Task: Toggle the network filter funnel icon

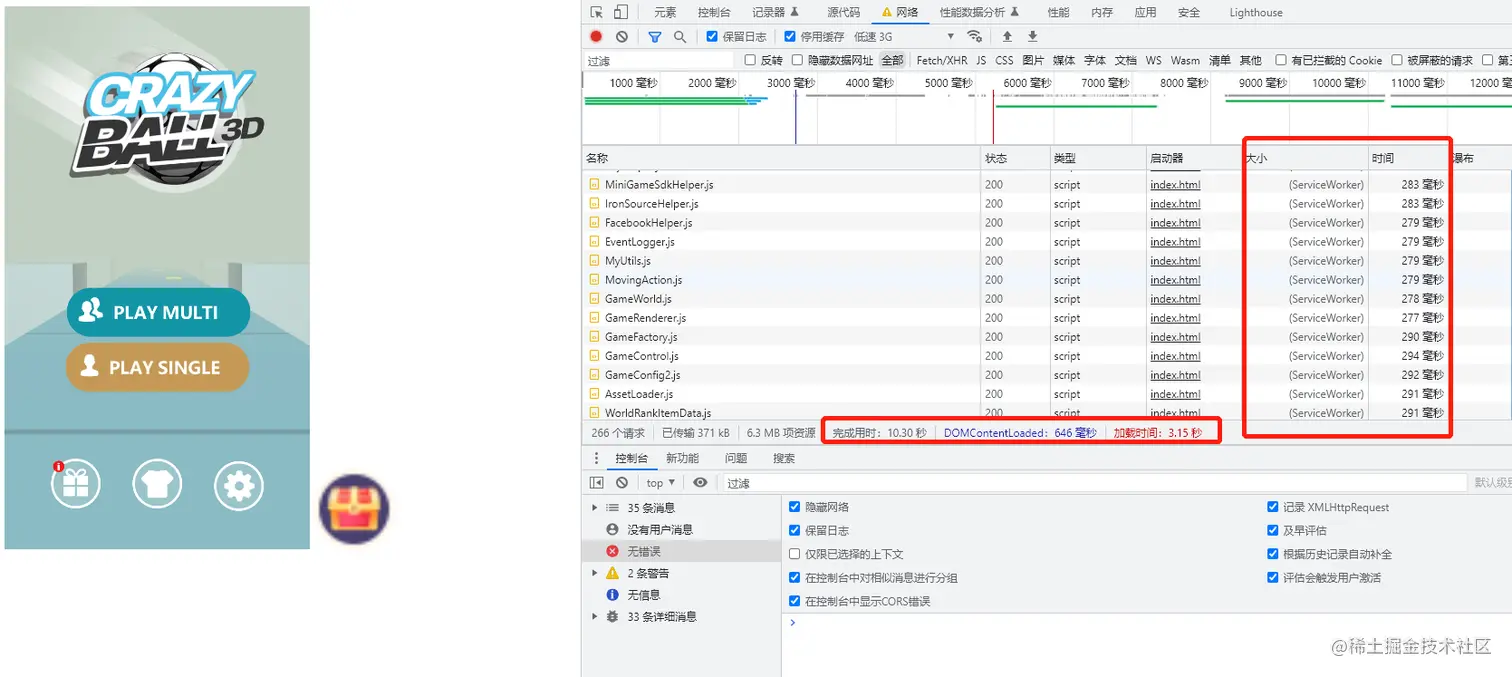Action: [655, 36]
